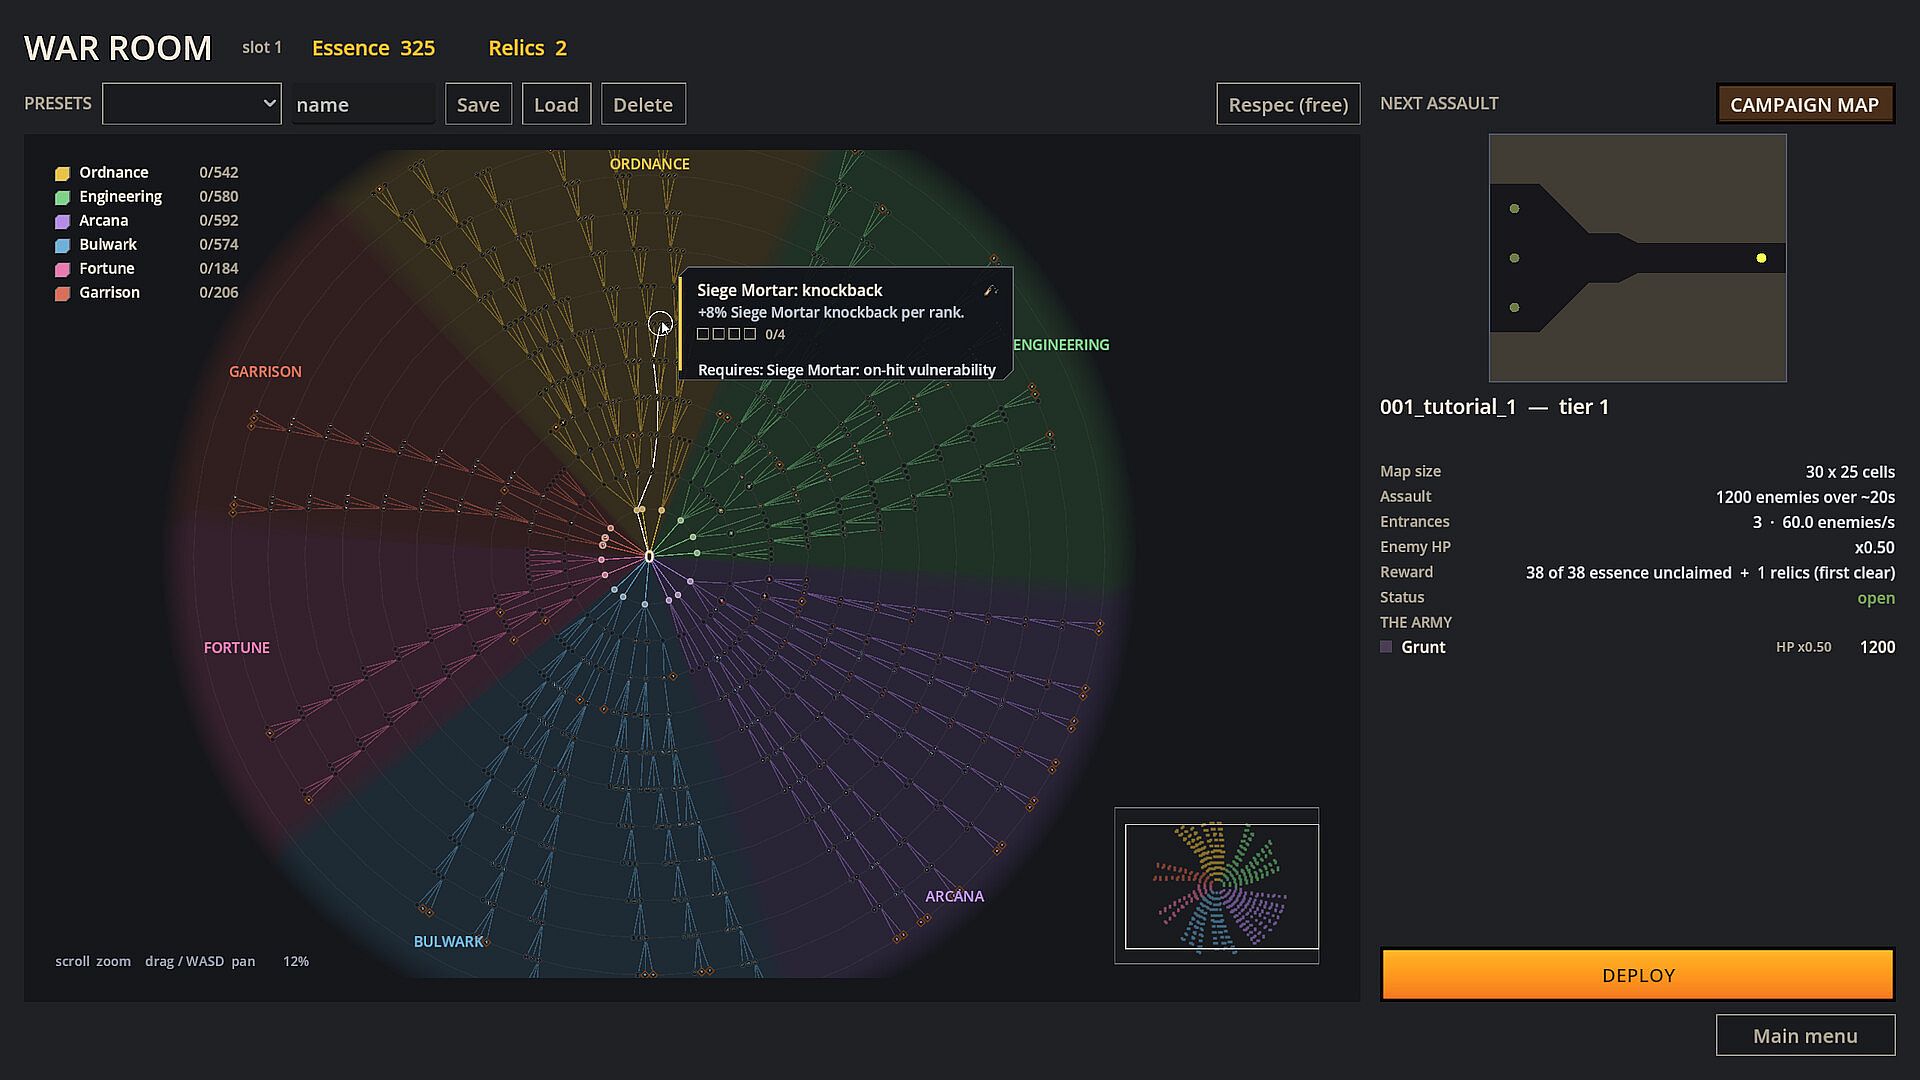This screenshot has width=1920, height=1080.
Task: Click the bottom green entrance dot on the map preview
Action: pyautogui.click(x=1515, y=308)
